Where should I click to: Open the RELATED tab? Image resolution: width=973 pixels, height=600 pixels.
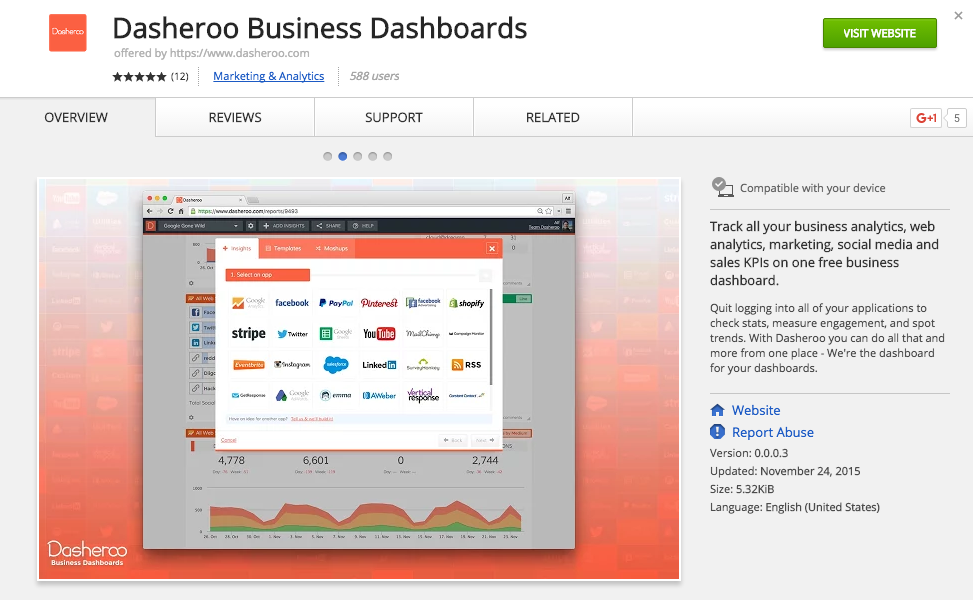point(552,117)
